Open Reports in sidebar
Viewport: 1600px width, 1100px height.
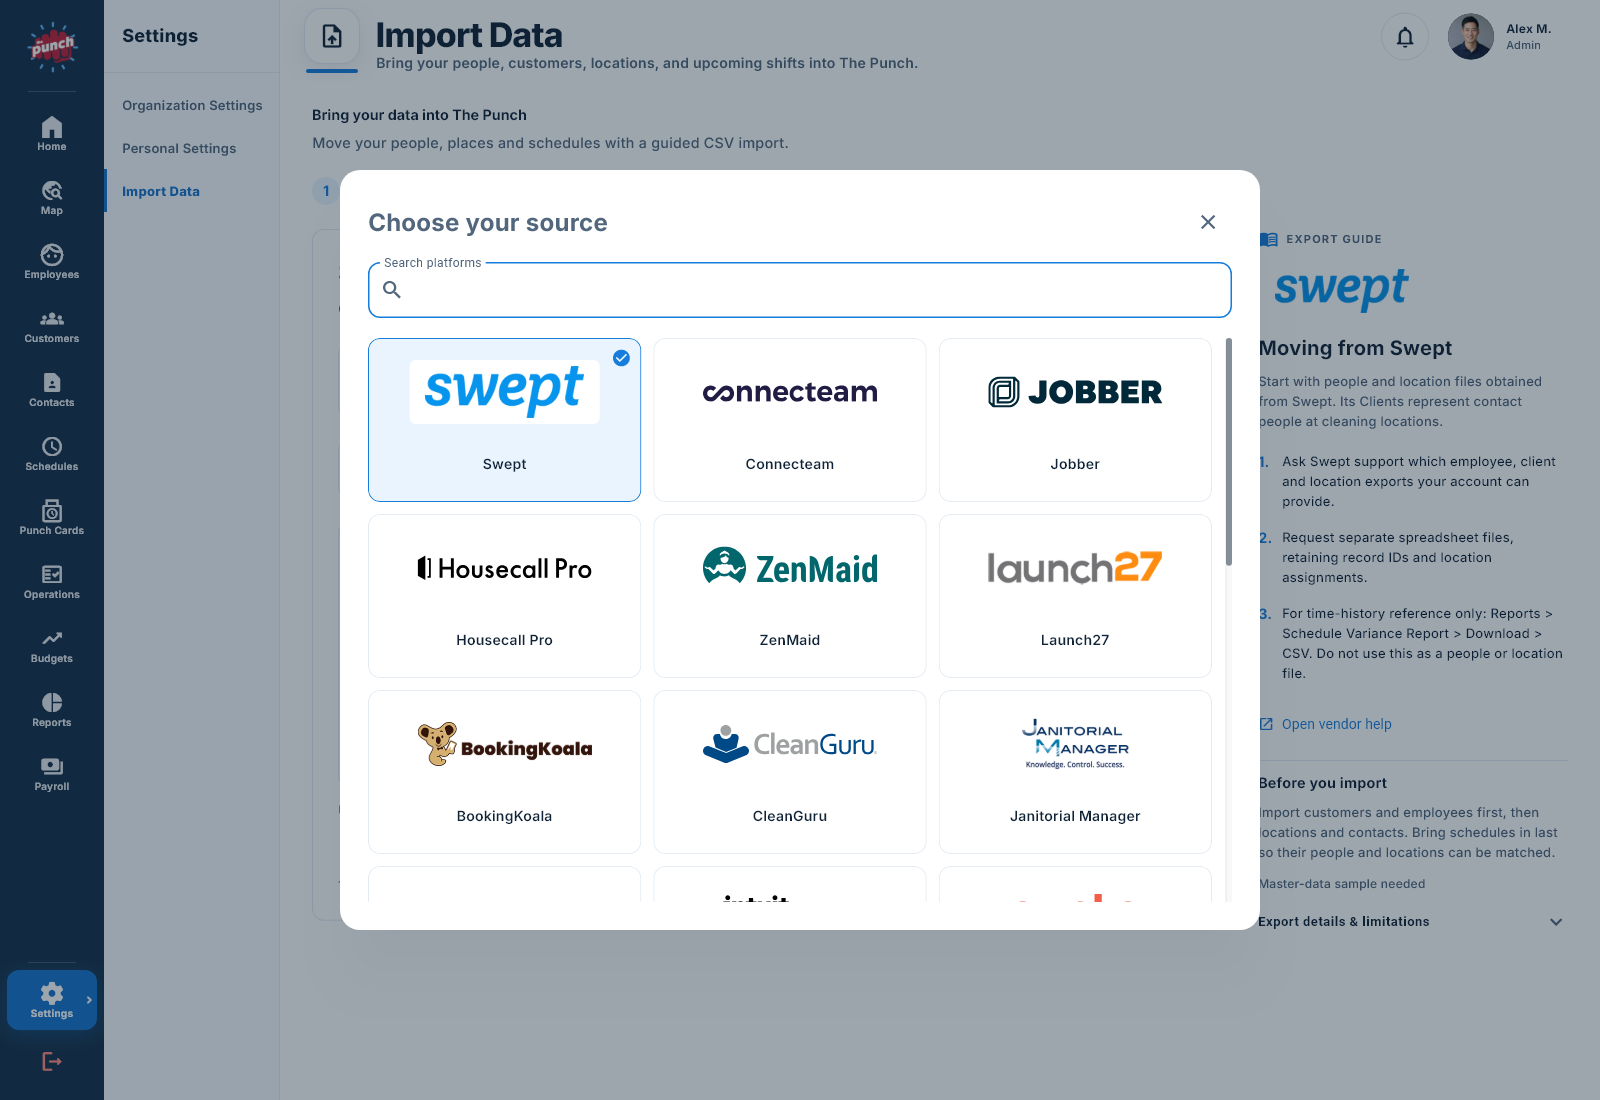pos(52,710)
